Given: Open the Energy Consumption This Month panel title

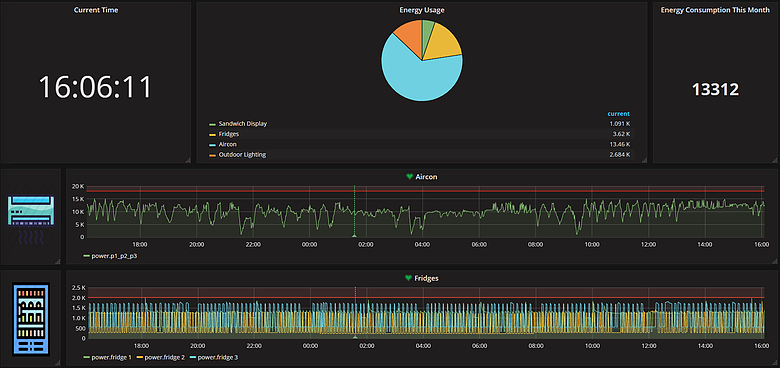Looking at the screenshot, I should click(x=715, y=10).
